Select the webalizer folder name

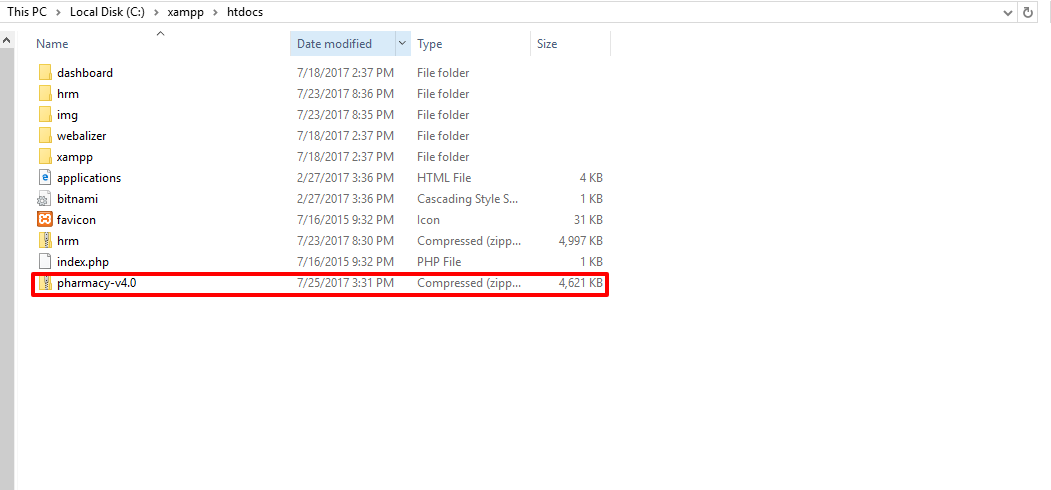pyautogui.click(x=82, y=136)
